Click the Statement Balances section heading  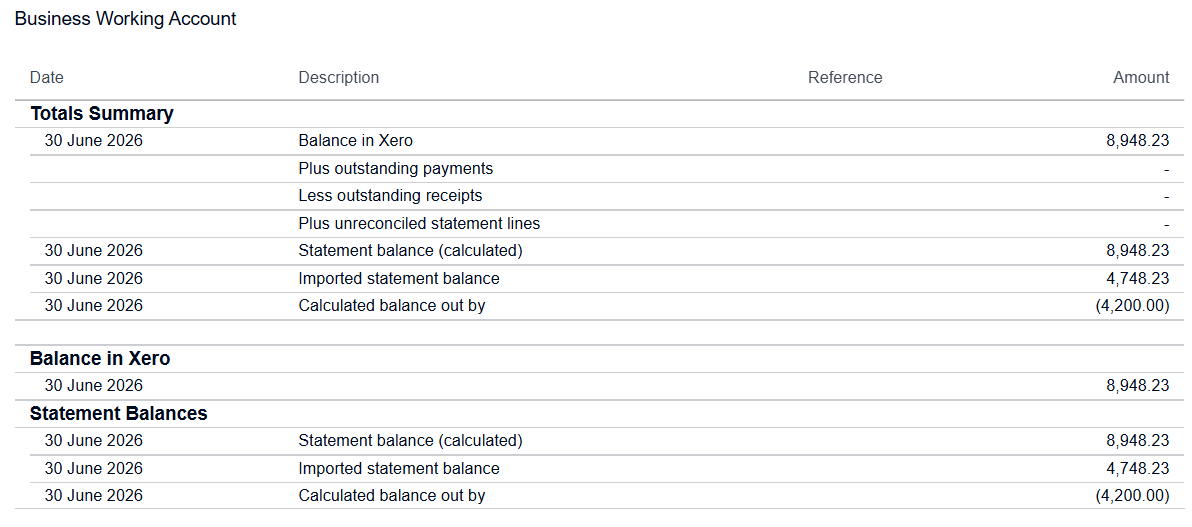coord(119,414)
